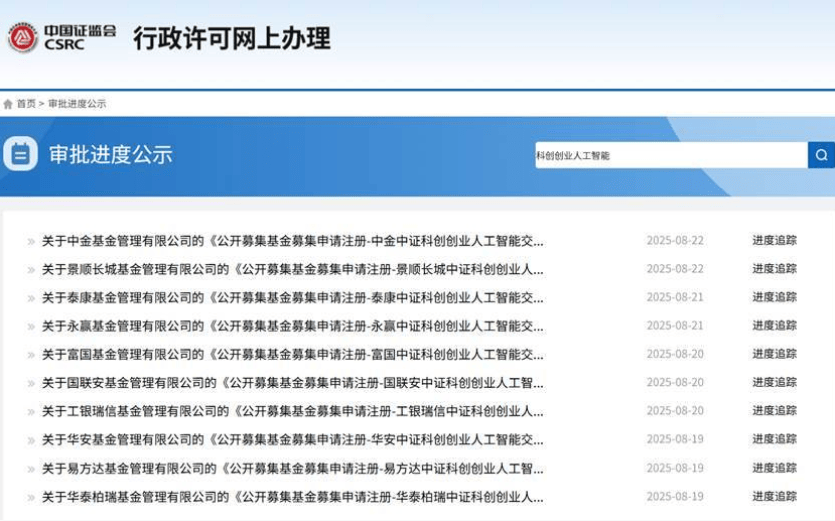Click the arrow bullet before 华泰柏瑞 row
This screenshot has width=835, height=521.
pos(31,498)
